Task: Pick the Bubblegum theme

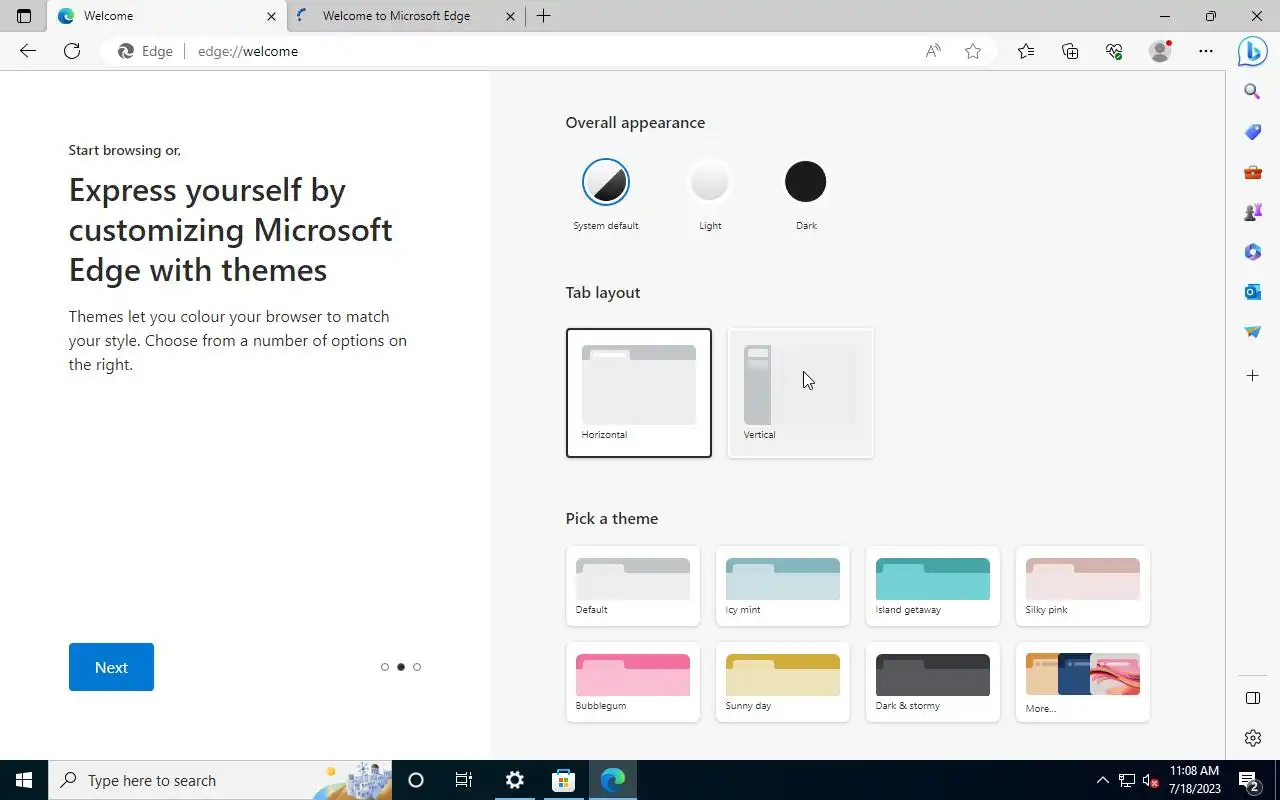Action: pyautogui.click(x=633, y=682)
